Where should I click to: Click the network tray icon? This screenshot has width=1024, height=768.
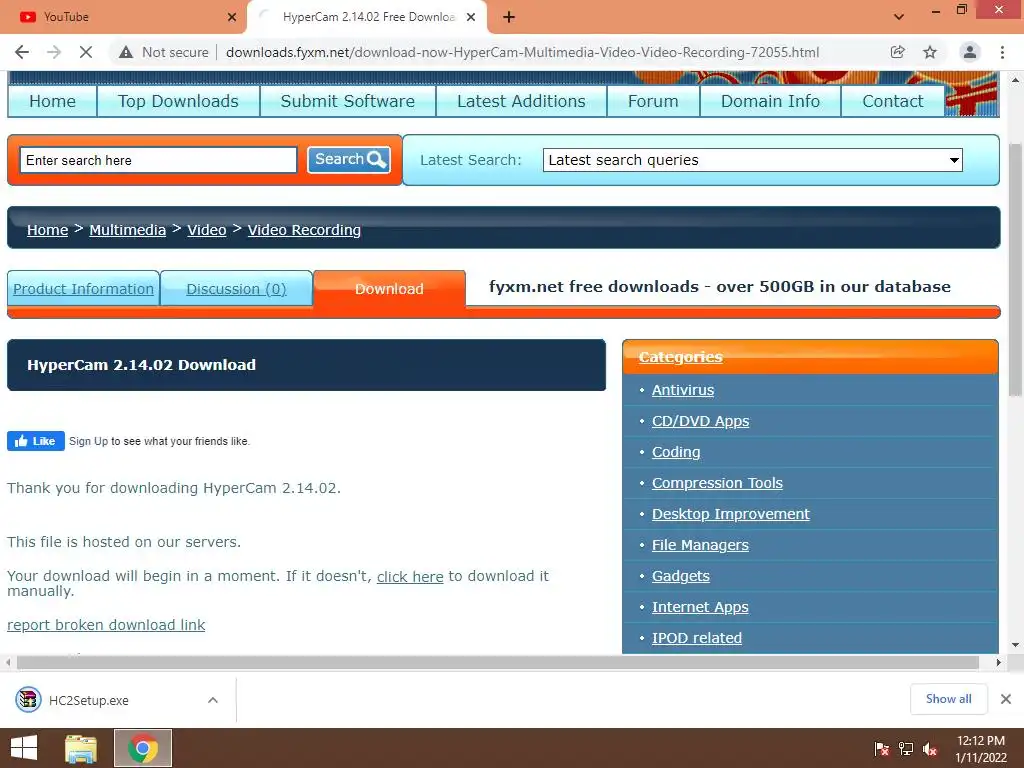(x=906, y=749)
